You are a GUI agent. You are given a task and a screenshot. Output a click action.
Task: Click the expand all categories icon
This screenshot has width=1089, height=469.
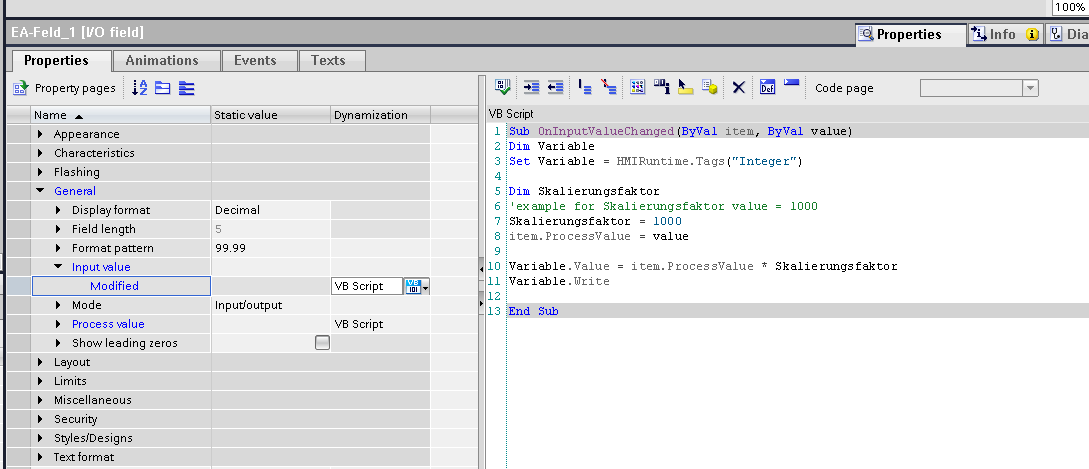click(x=187, y=88)
